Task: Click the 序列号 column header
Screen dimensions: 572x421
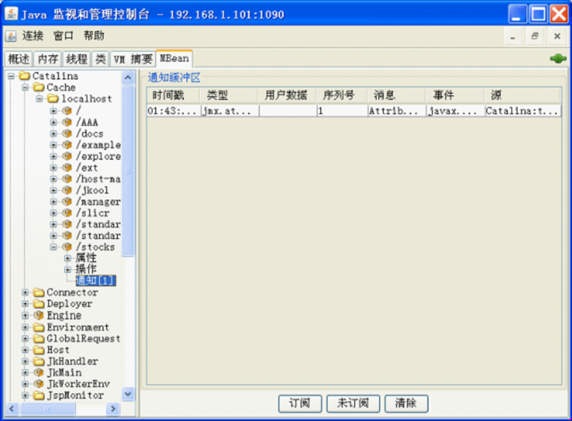Action: point(341,96)
